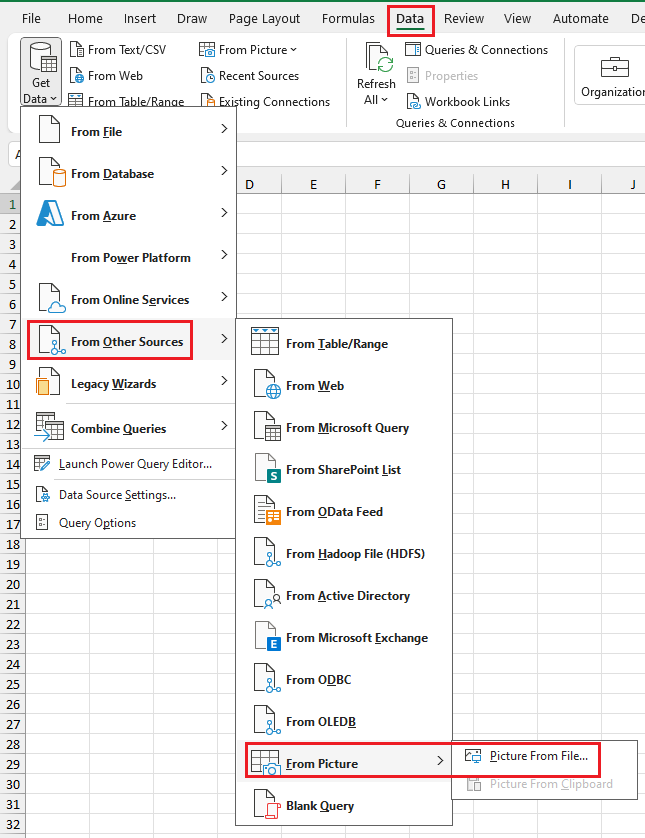Click the Recent Sources clock icon

click(x=207, y=75)
